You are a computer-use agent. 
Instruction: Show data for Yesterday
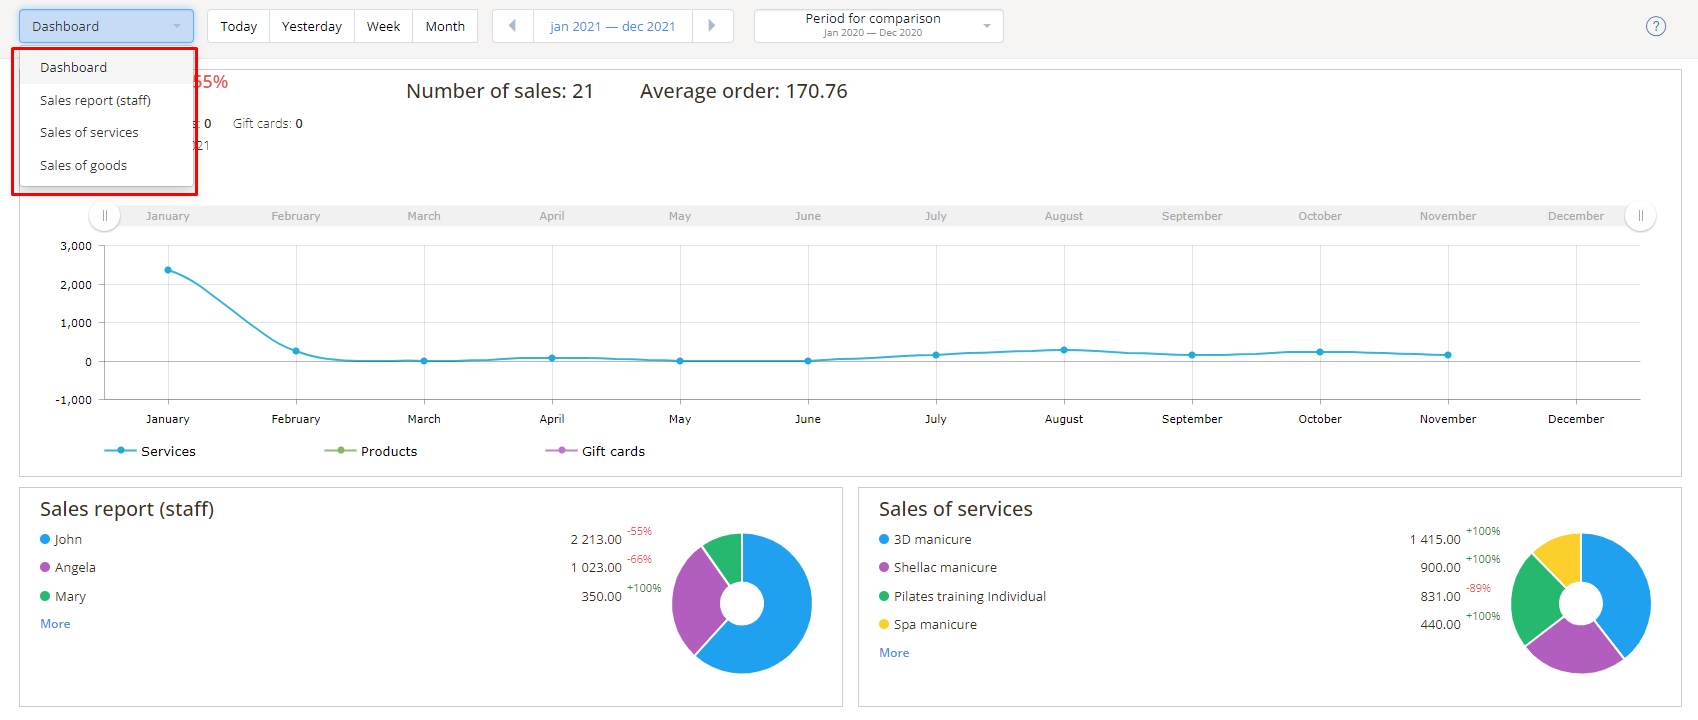tap(312, 26)
